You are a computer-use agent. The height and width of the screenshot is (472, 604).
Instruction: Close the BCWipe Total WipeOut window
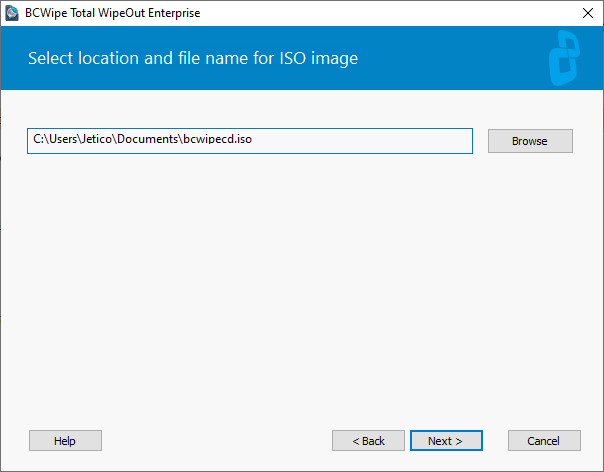[x=588, y=13]
